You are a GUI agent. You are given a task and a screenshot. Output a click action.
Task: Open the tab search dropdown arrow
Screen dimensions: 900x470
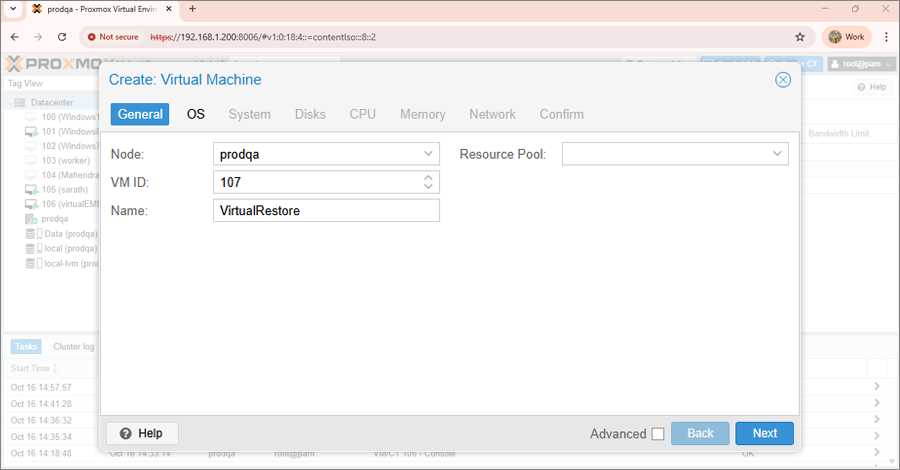click(13, 9)
